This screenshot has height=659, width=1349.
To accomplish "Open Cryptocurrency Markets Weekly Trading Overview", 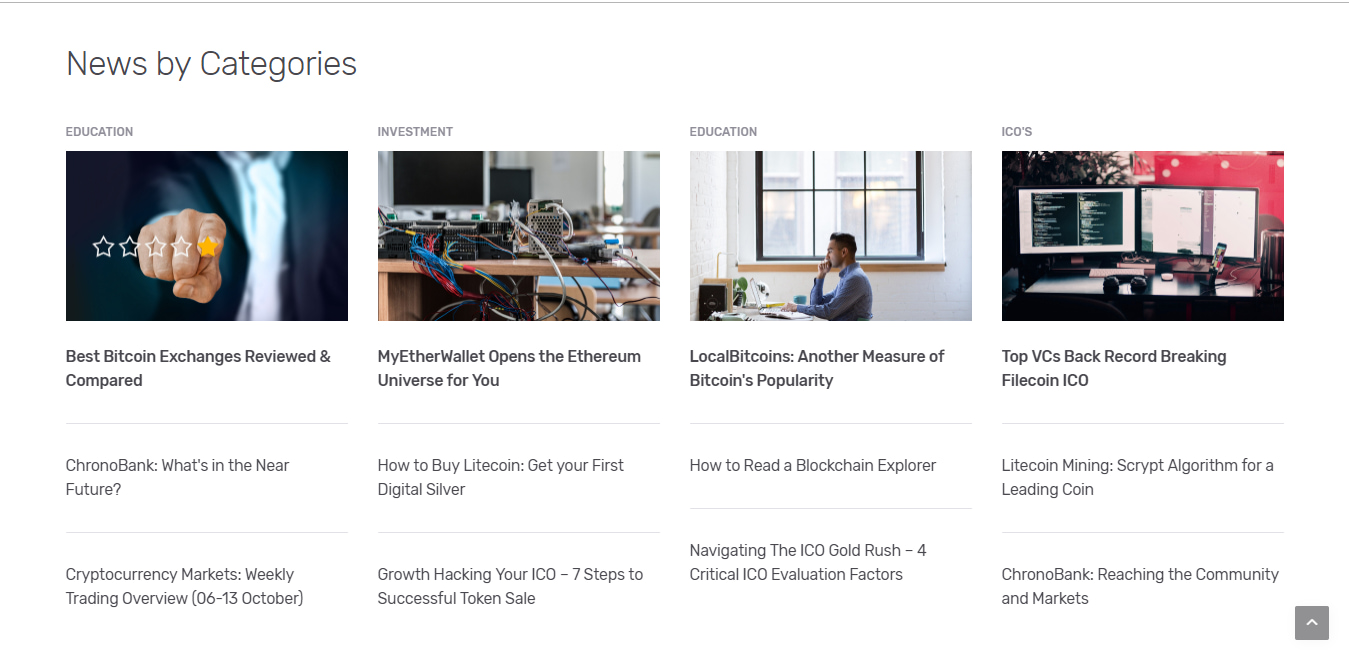I will click(x=184, y=586).
